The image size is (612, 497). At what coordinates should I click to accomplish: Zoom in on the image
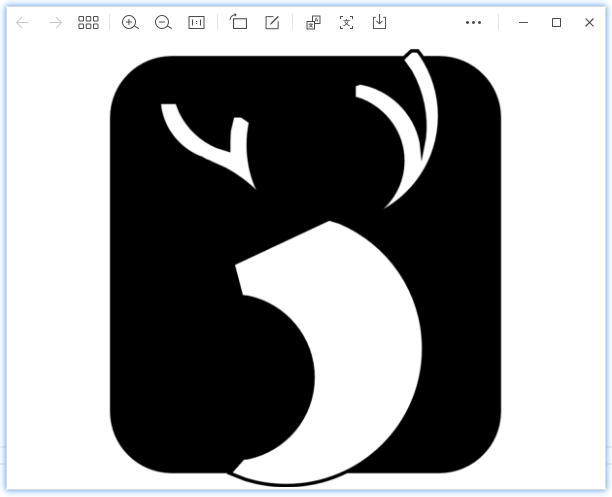(x=130, y=23)
